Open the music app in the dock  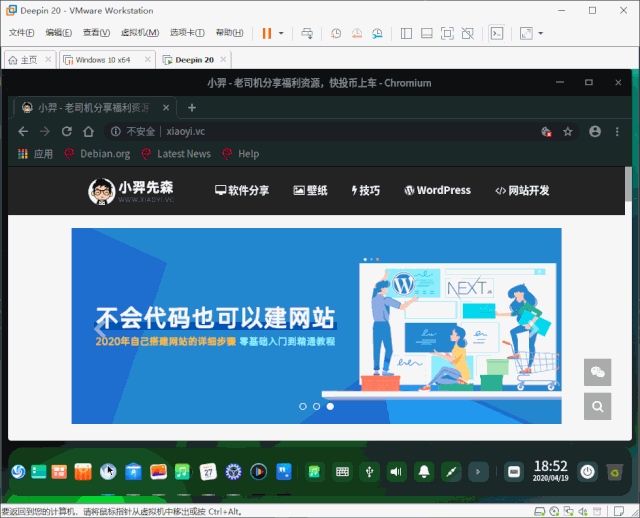182,472
